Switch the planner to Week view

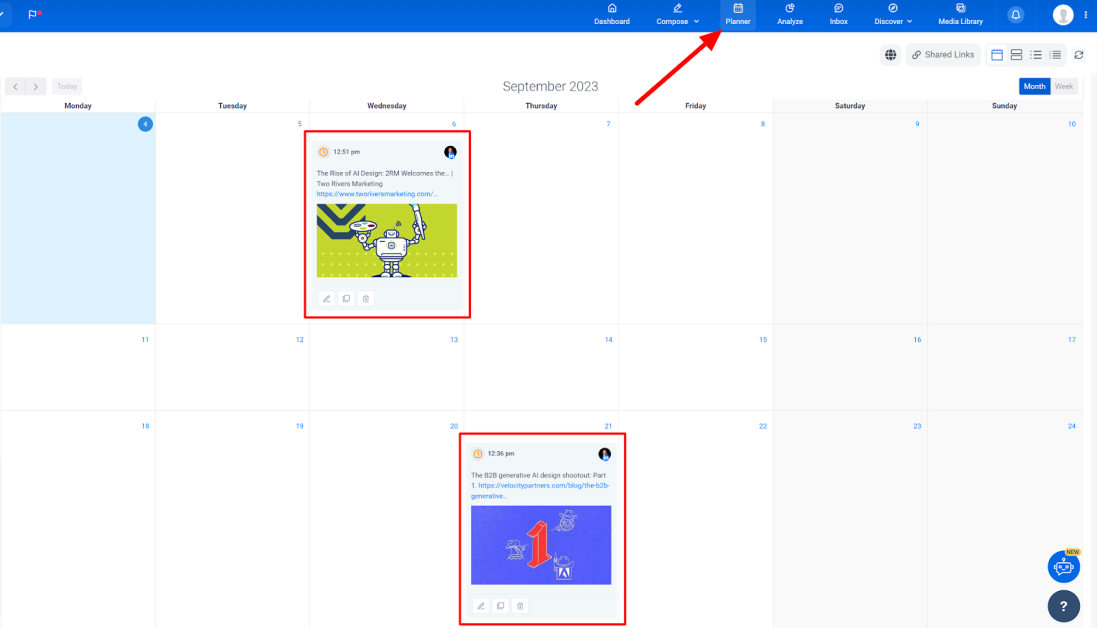coord(1063,86)
